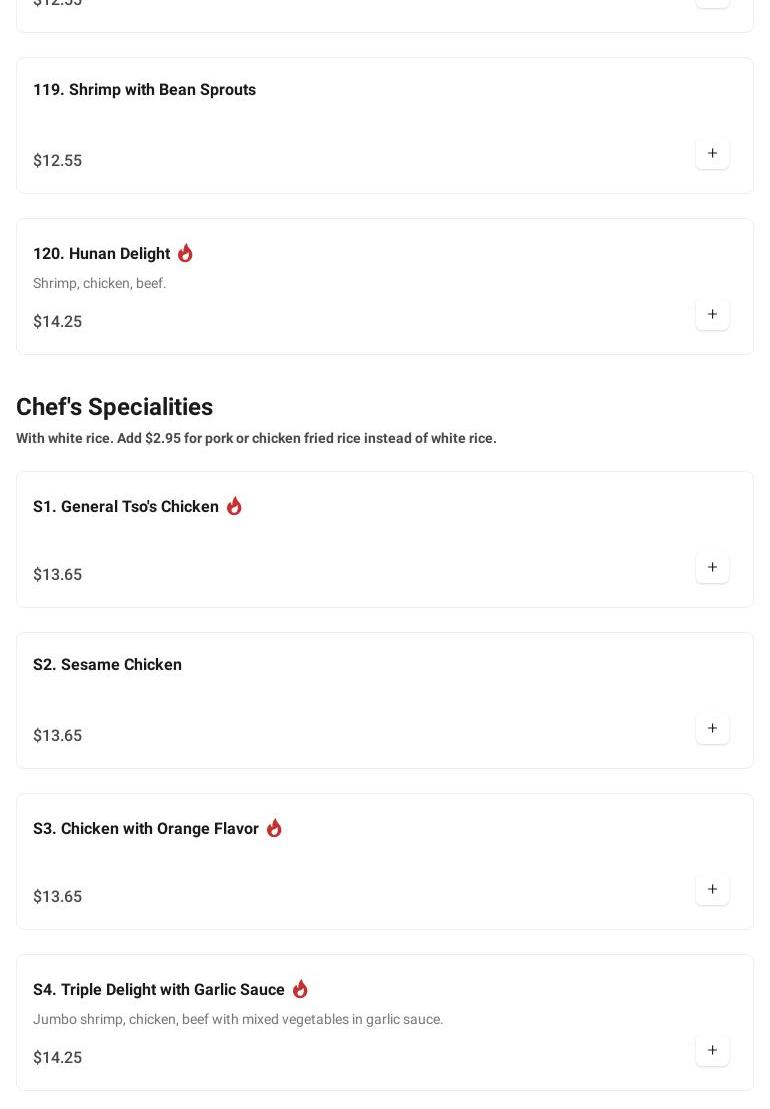Viewport: 770px width, 1109px height.
Task: Click spicy icon by Chicken with Orange Flavor
Action: point(274,828)
